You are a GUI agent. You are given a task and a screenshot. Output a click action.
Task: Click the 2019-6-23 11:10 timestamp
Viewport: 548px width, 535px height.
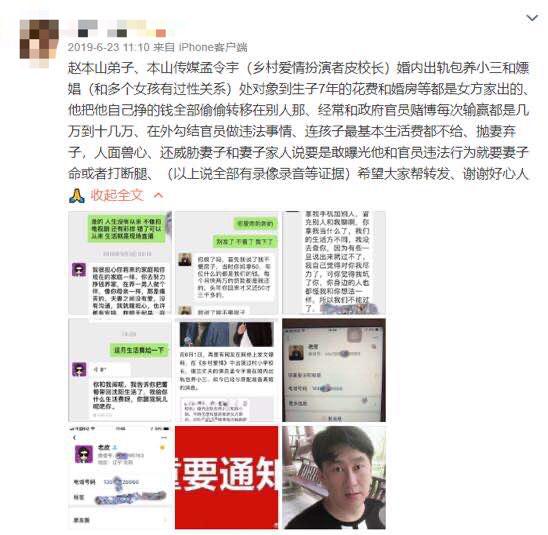coord(109,47)
